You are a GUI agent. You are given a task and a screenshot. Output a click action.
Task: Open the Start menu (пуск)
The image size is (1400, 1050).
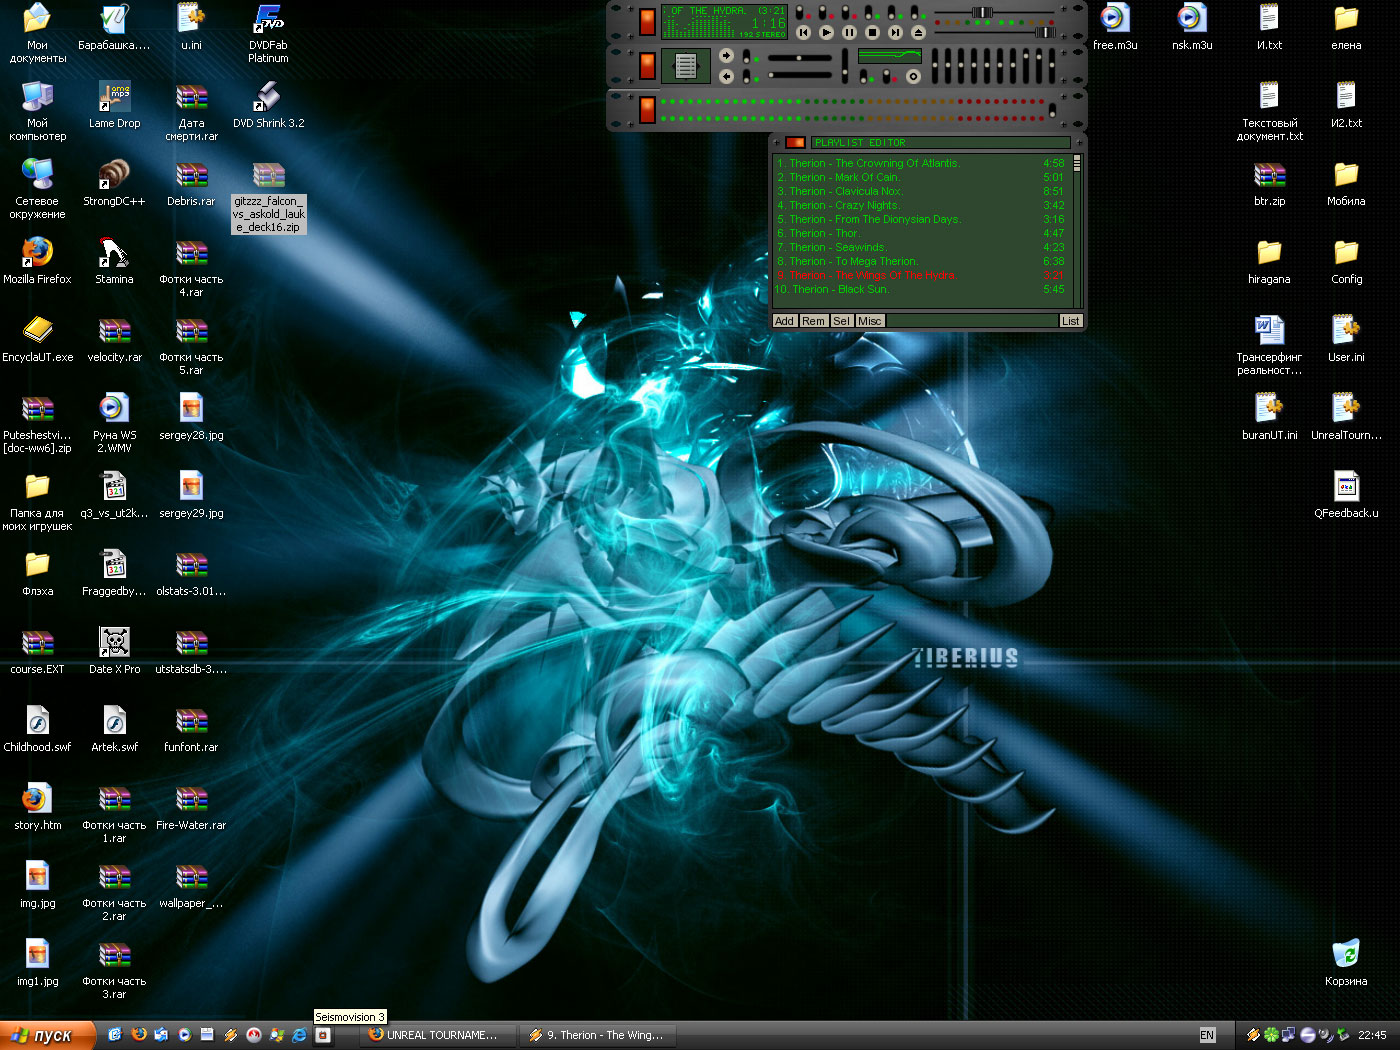[x=47, y=1035]
